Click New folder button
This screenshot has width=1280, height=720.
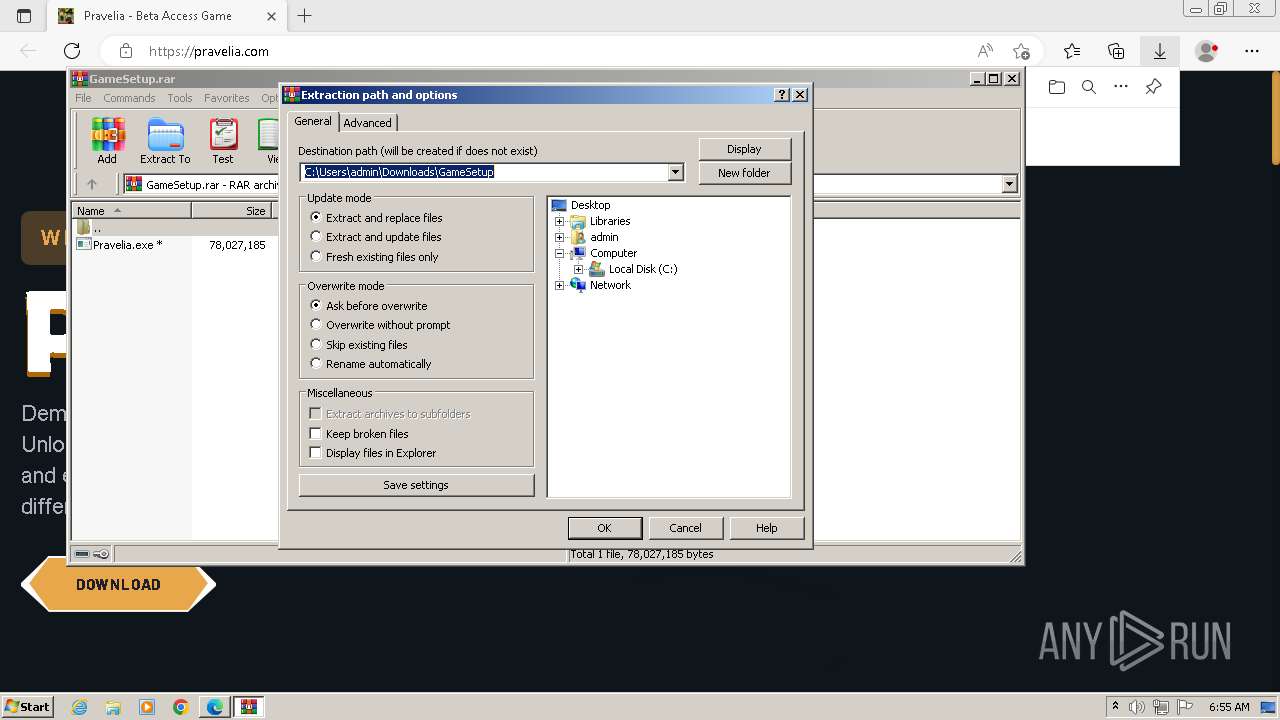coord(744,173)
